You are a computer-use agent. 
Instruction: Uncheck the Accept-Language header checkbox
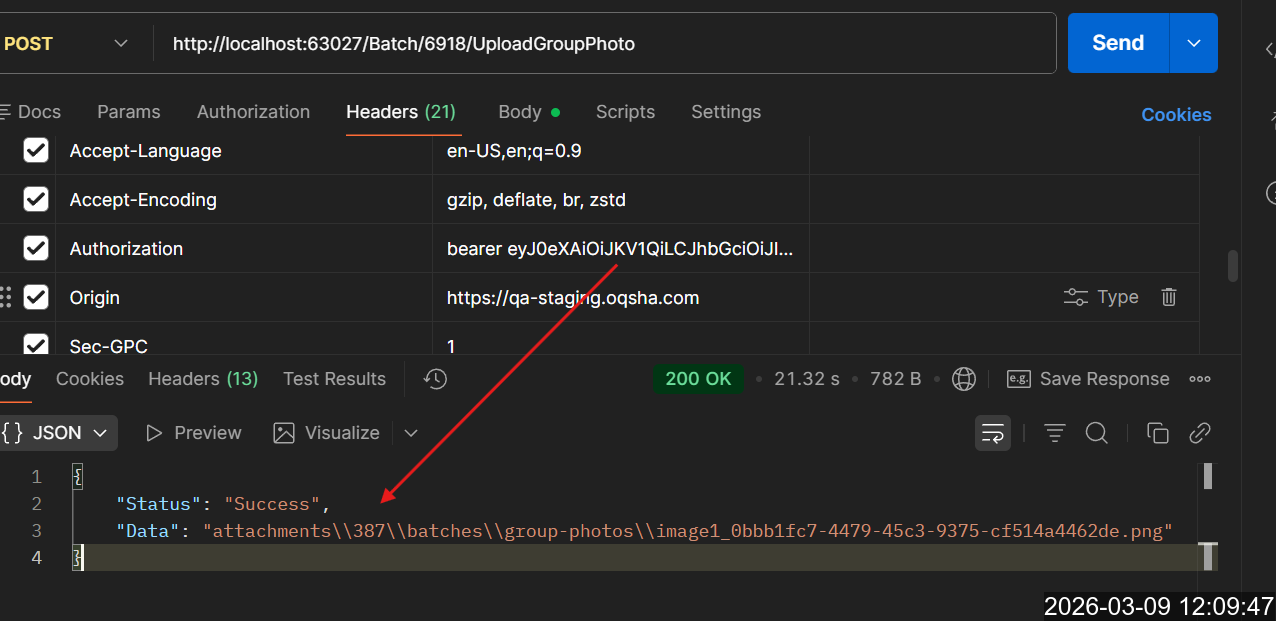[36, 151]
